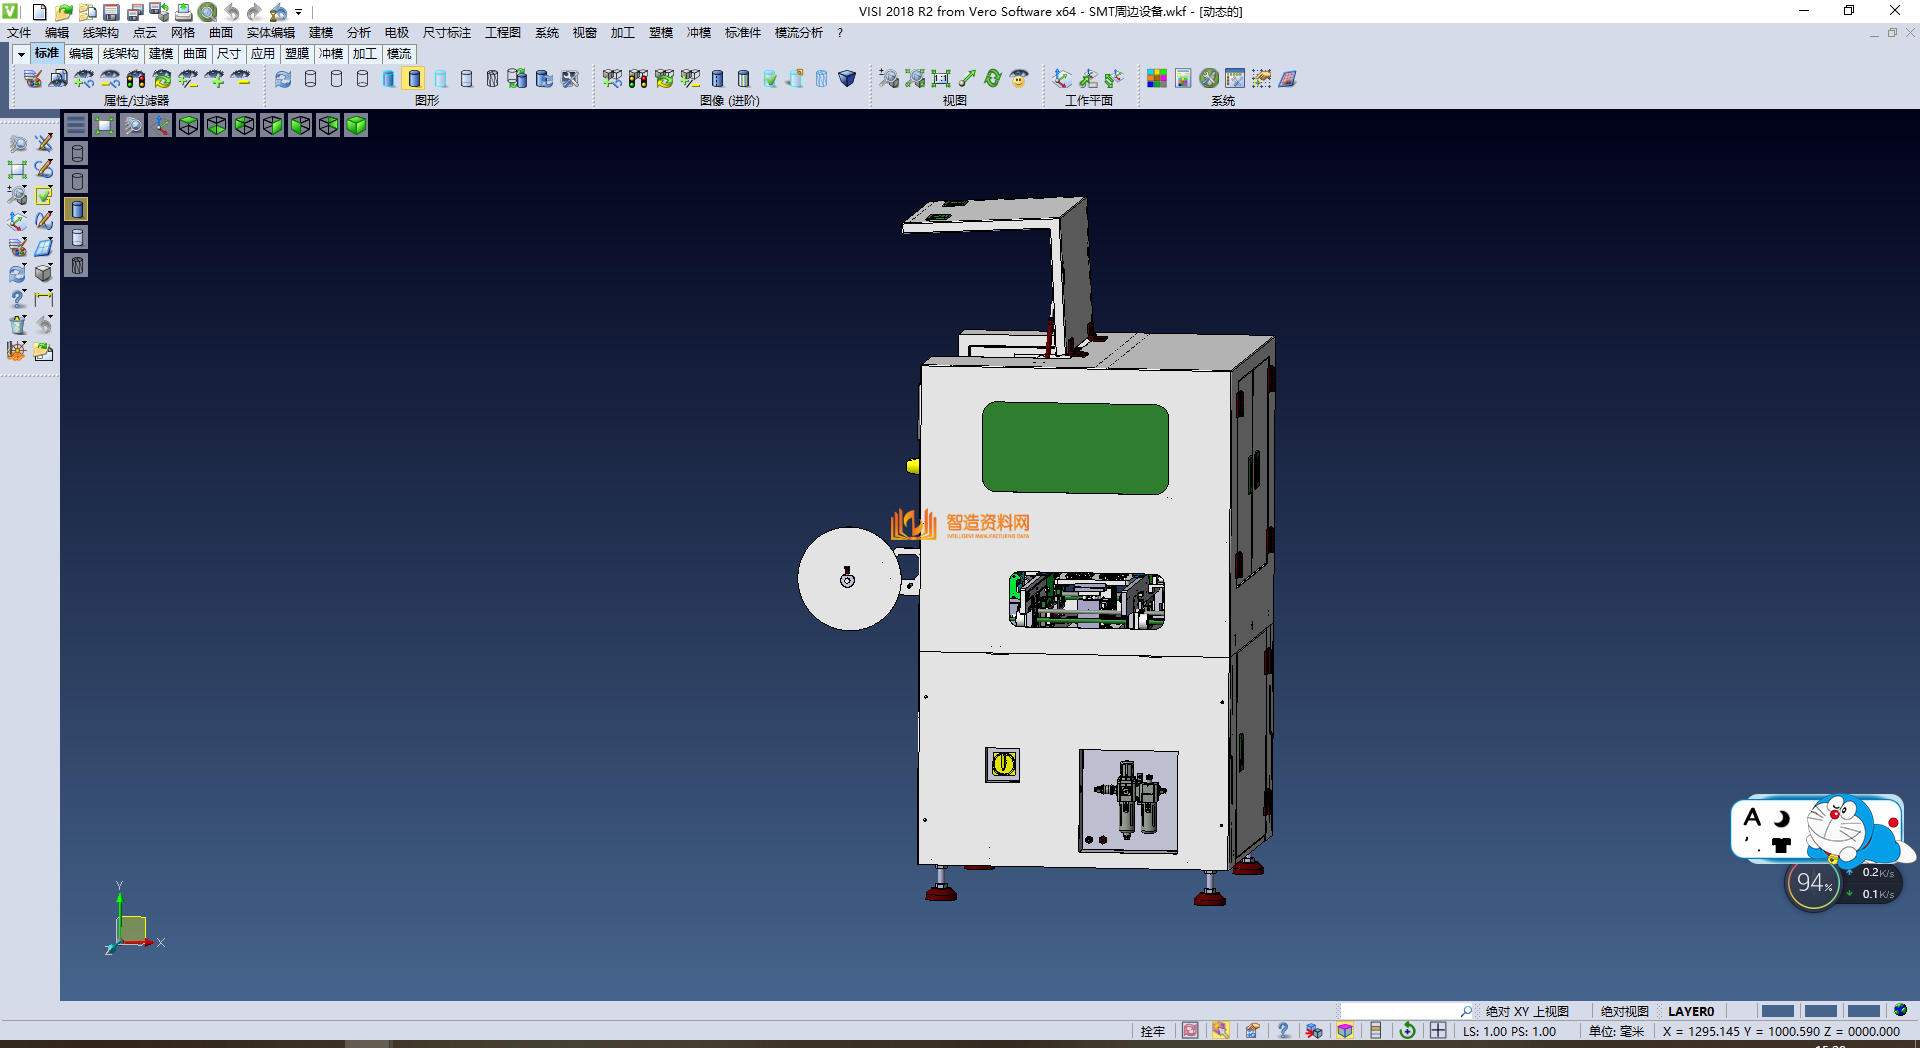Click the 1:1 zoom view icon
The height and width of the screenshot is (1048, 1920).
941,78
